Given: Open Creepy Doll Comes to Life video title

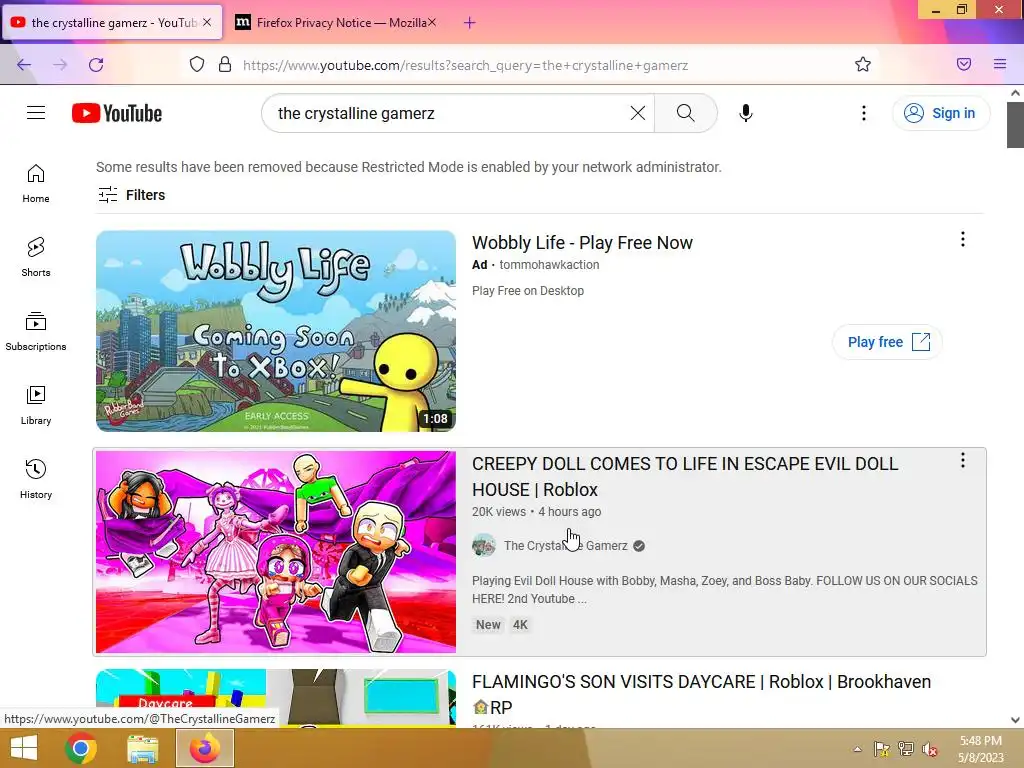Looking at the screenshot, I should [685, 477].
